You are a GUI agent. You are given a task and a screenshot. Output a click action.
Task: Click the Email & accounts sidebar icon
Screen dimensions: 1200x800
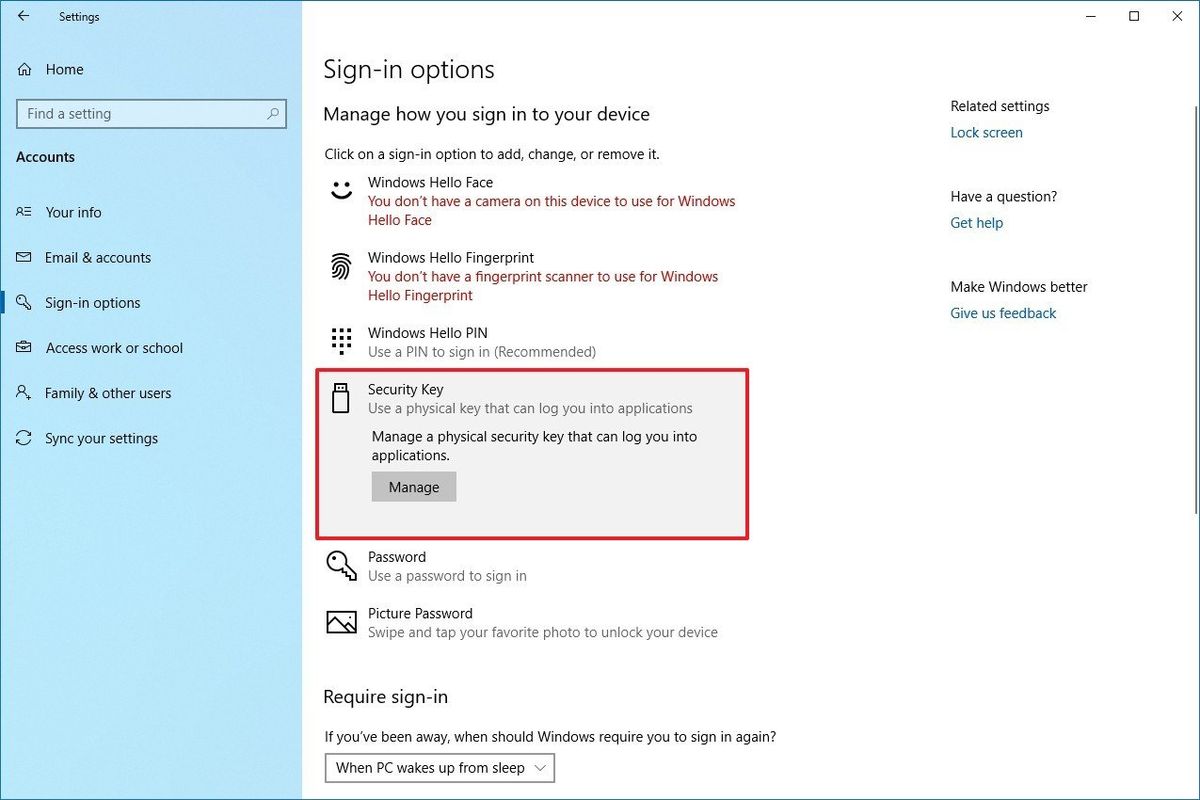pos(23,257)
